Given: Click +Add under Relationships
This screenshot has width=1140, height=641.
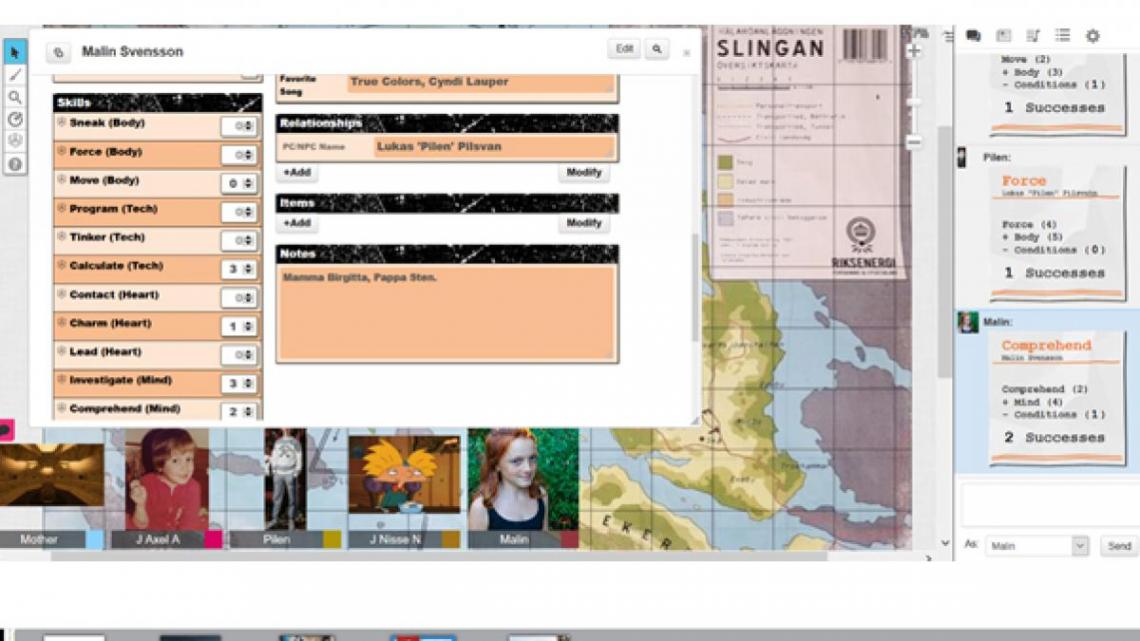Looking at the screenshot, I should (x=297, y=173).
